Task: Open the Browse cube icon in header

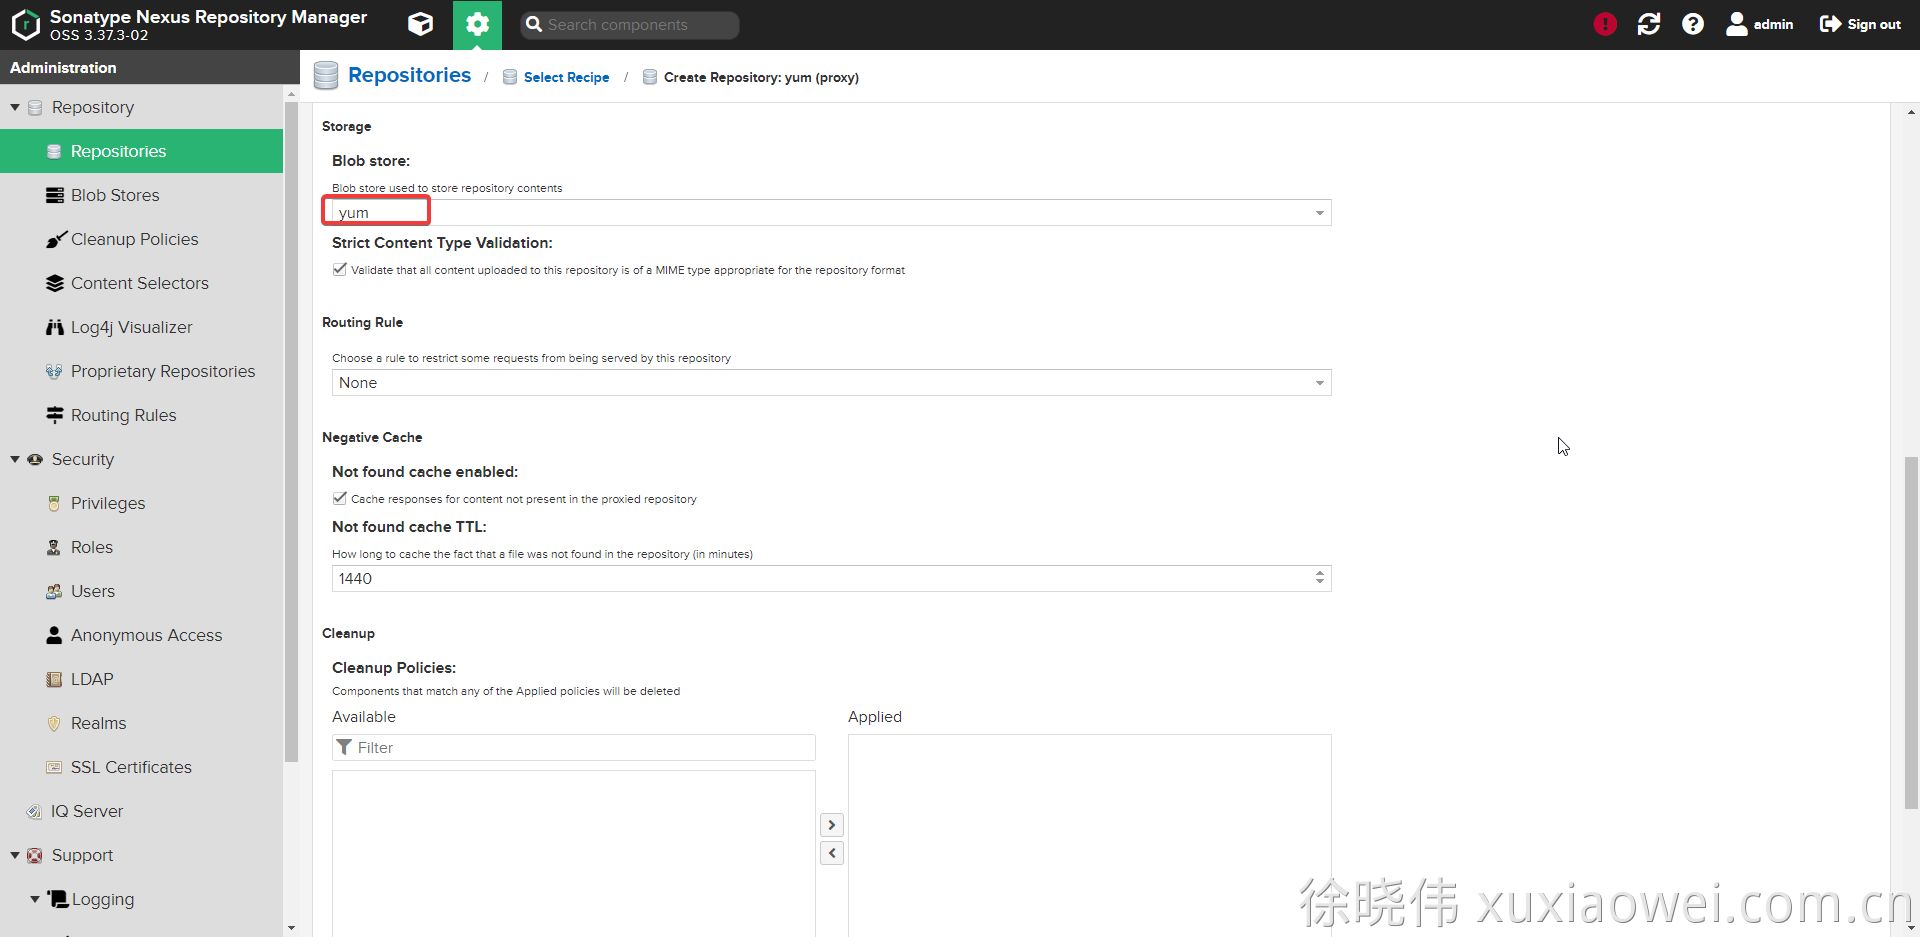Action: (420, 24)
